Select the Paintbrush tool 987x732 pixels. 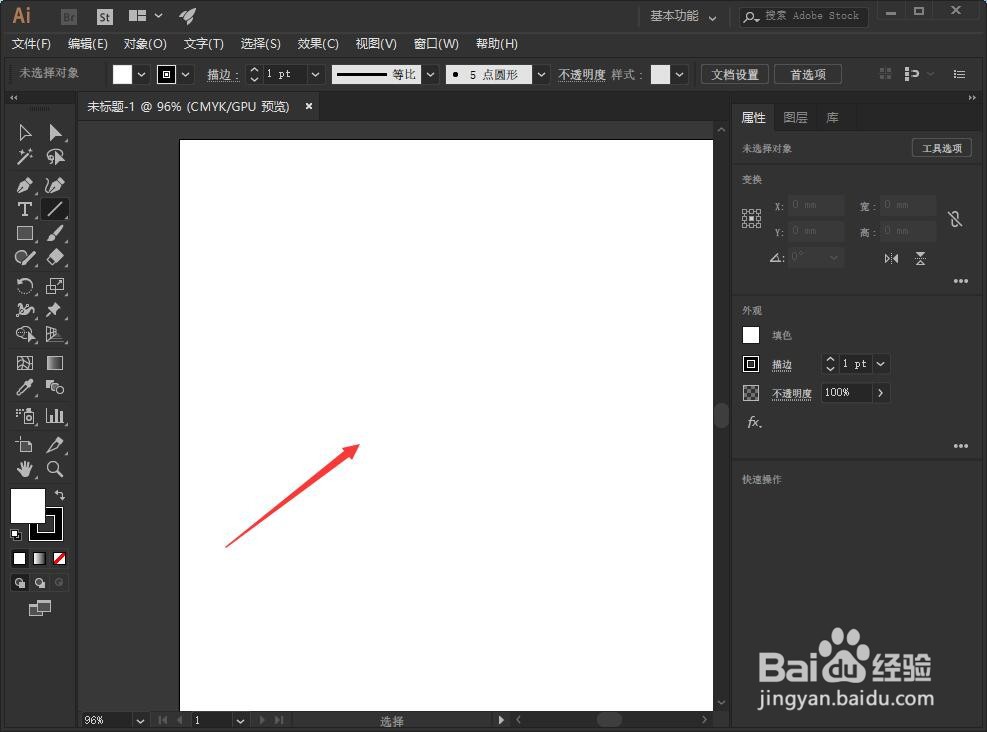click(x=55, y=233)
